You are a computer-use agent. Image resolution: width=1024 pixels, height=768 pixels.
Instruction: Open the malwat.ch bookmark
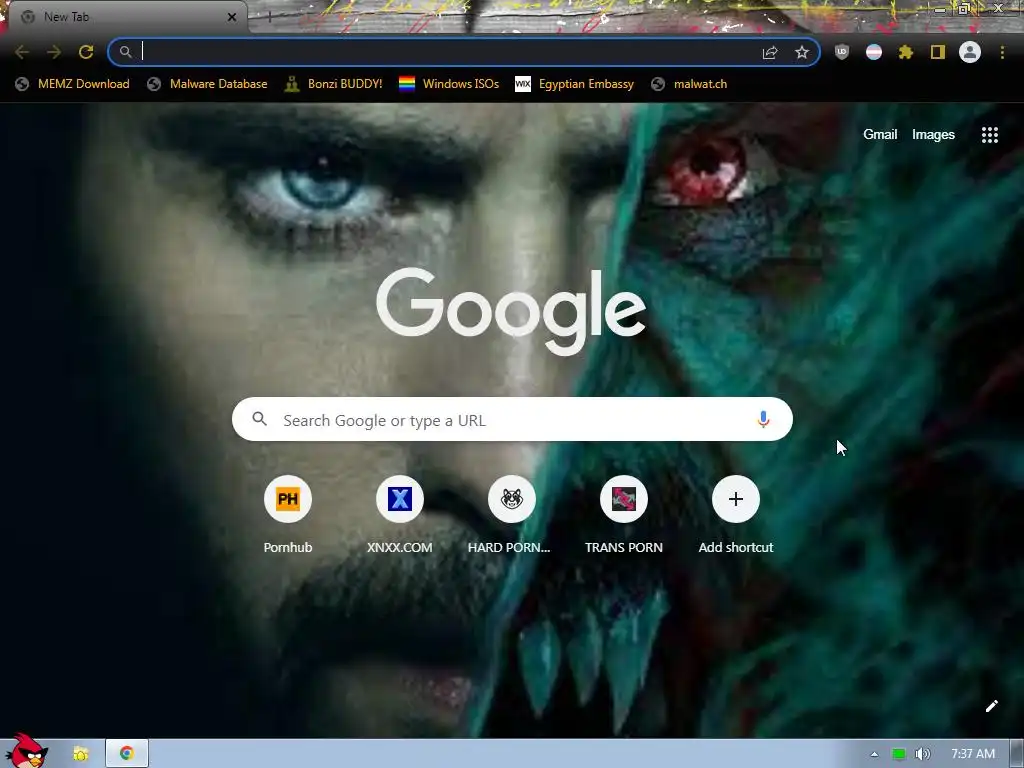coord(689,84)
